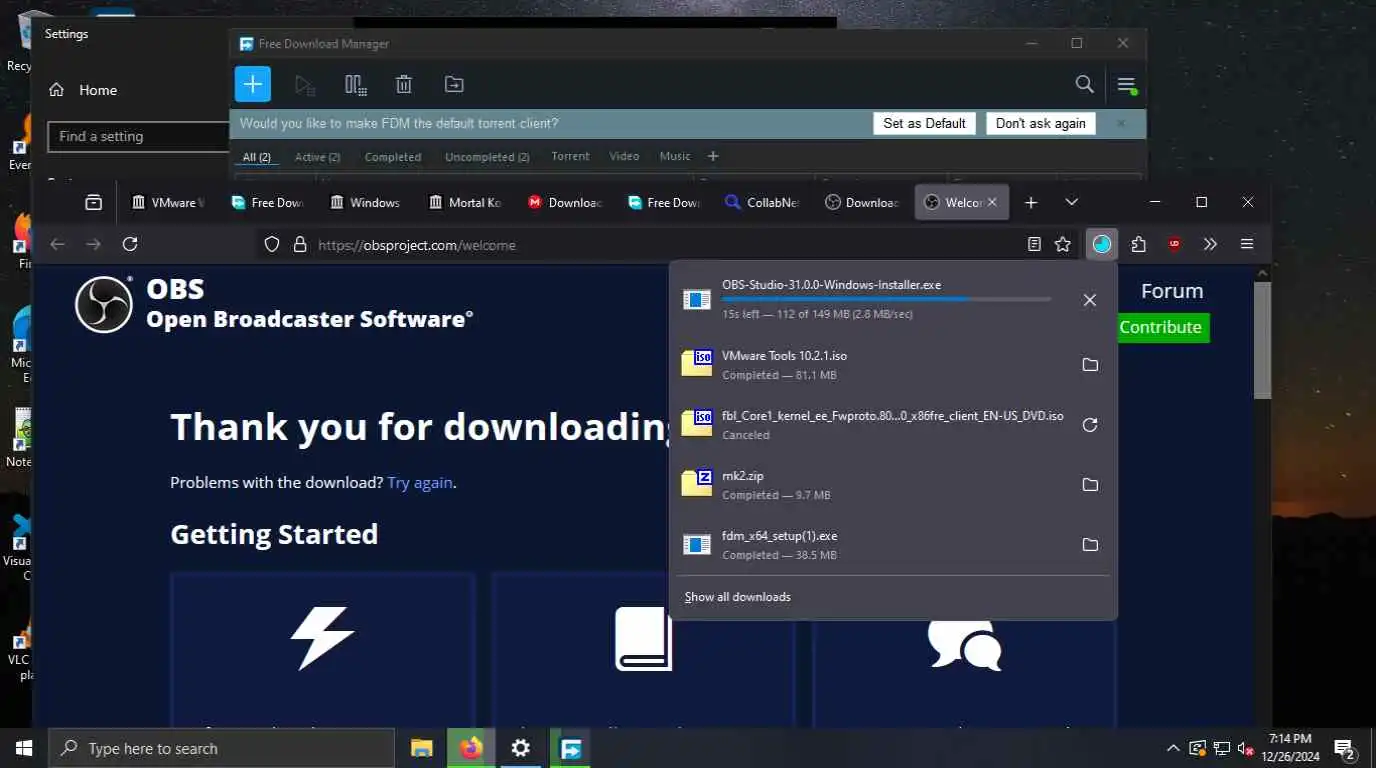
Task: Click the obsproject.com URL address field
Action: click(x=665, y=245)
